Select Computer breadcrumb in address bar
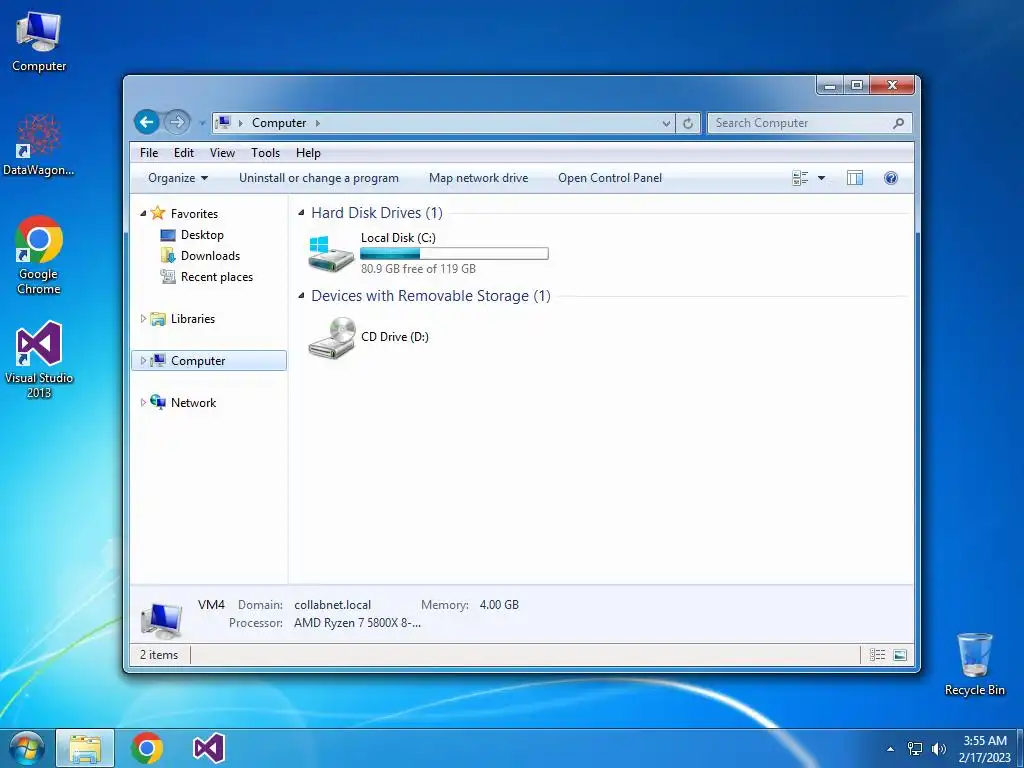This screenshot has height=768, width=1024. coord(279,123)
